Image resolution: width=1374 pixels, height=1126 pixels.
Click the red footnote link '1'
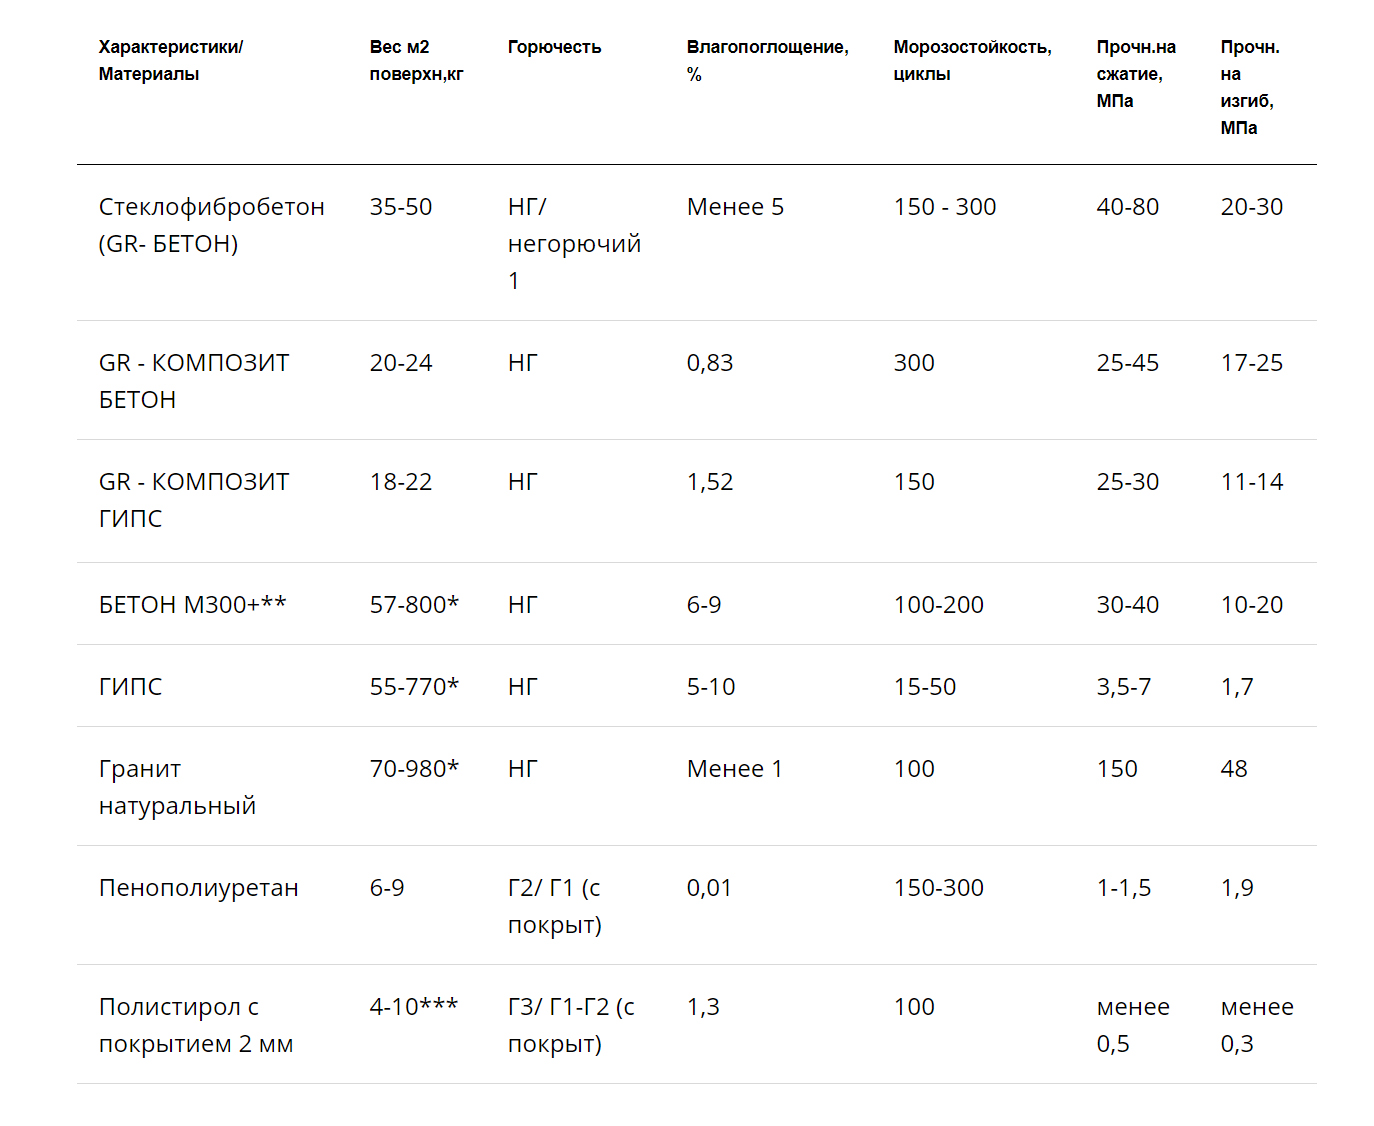(514, 281)
